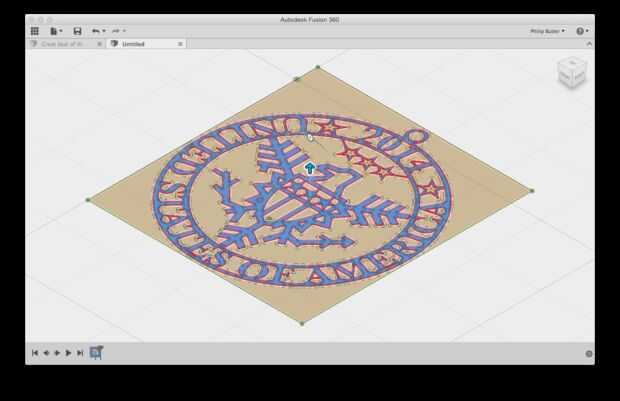Jump to timeline end
This screenshot has width=620, height=401.
[x=80, y=353]
